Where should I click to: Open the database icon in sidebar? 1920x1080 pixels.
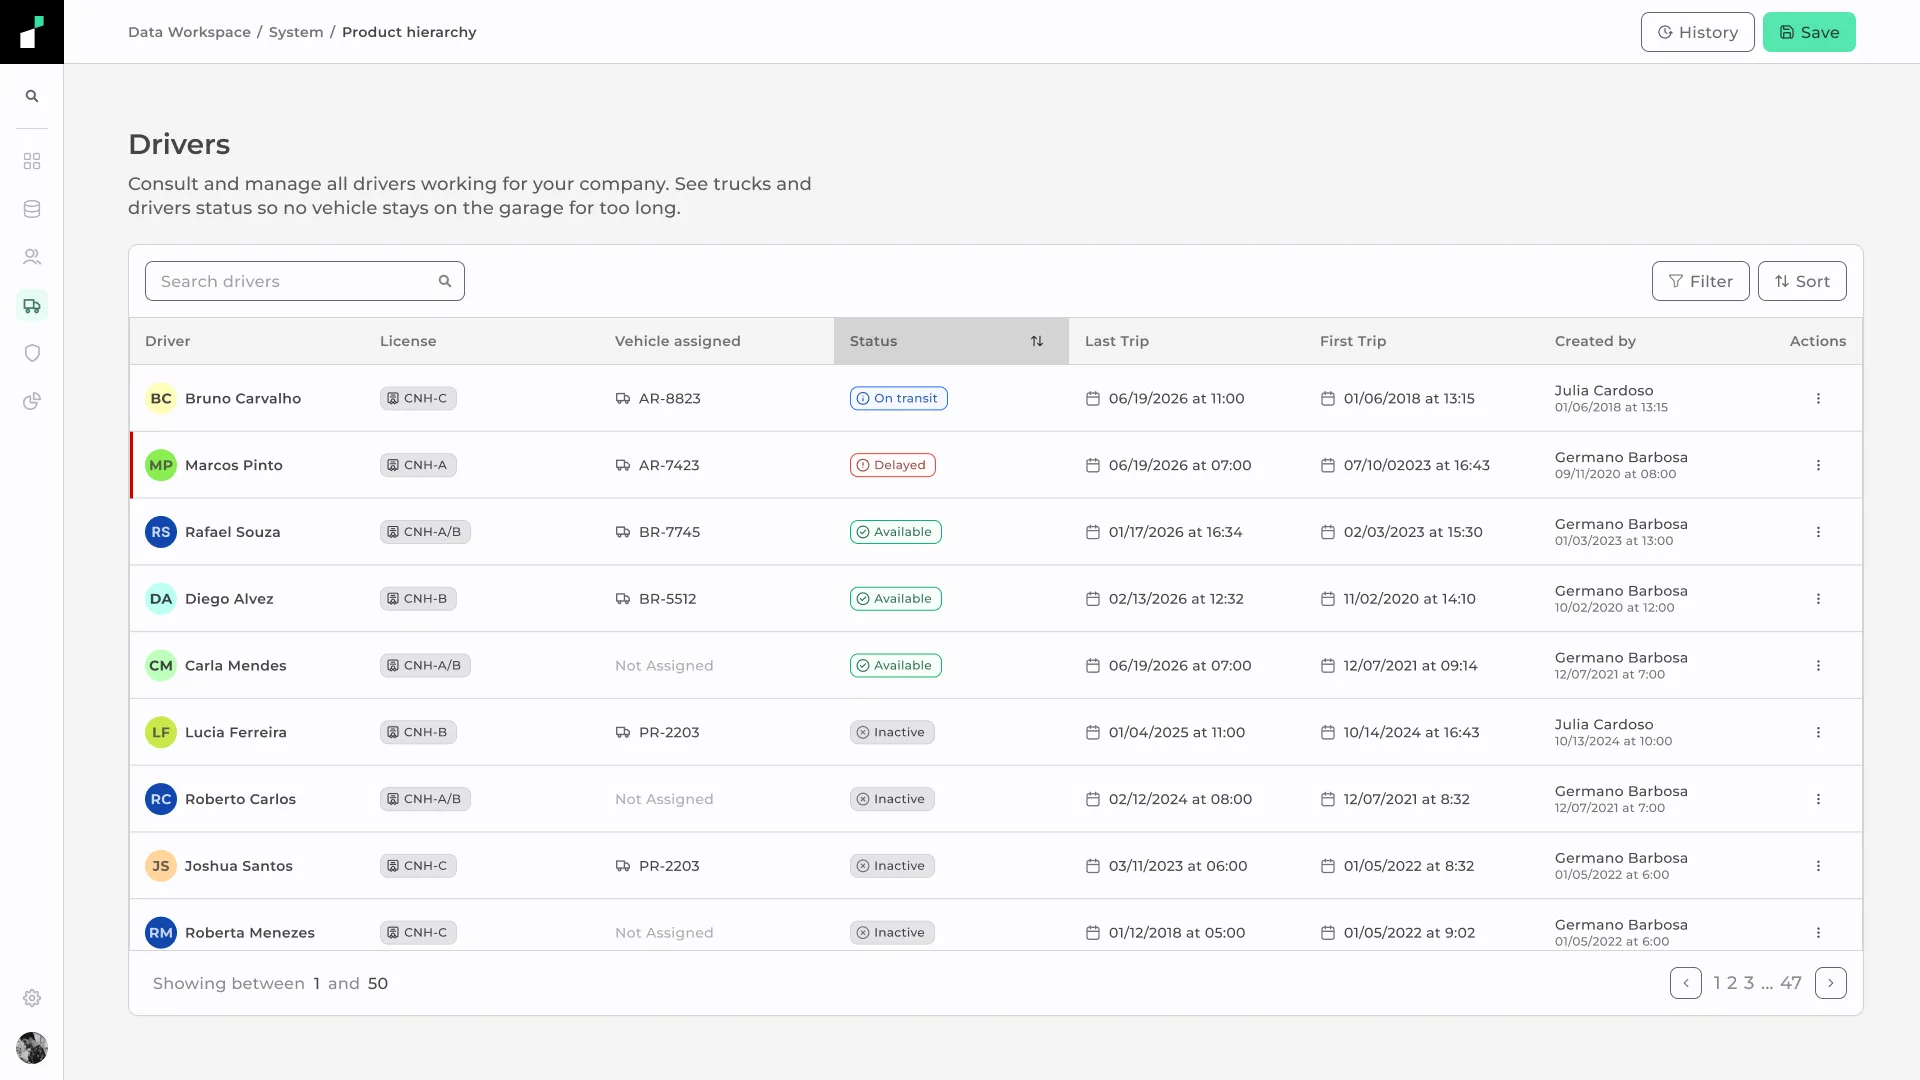pos(32,209)
